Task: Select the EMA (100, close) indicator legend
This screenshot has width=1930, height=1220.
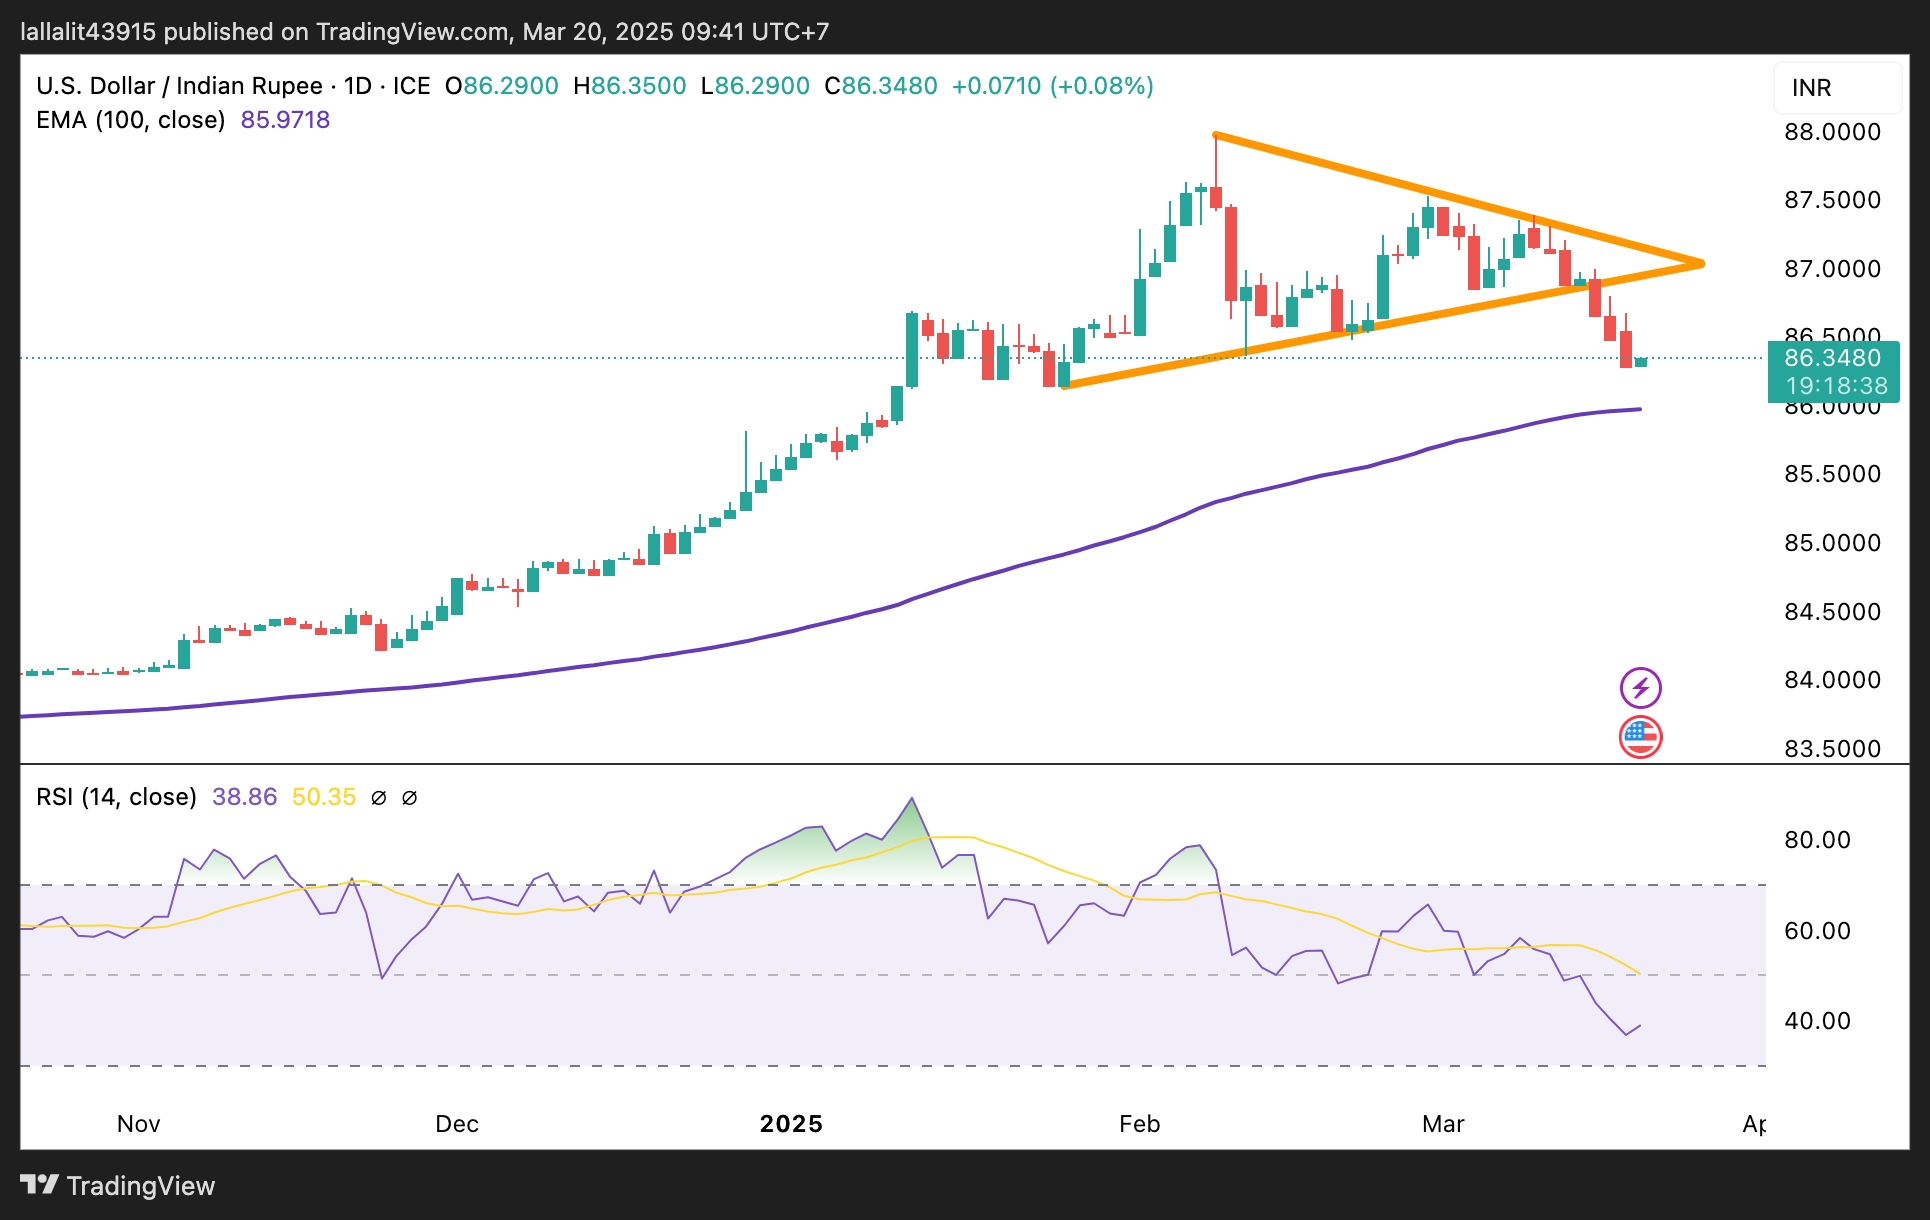Action: (x=131, y=120)
